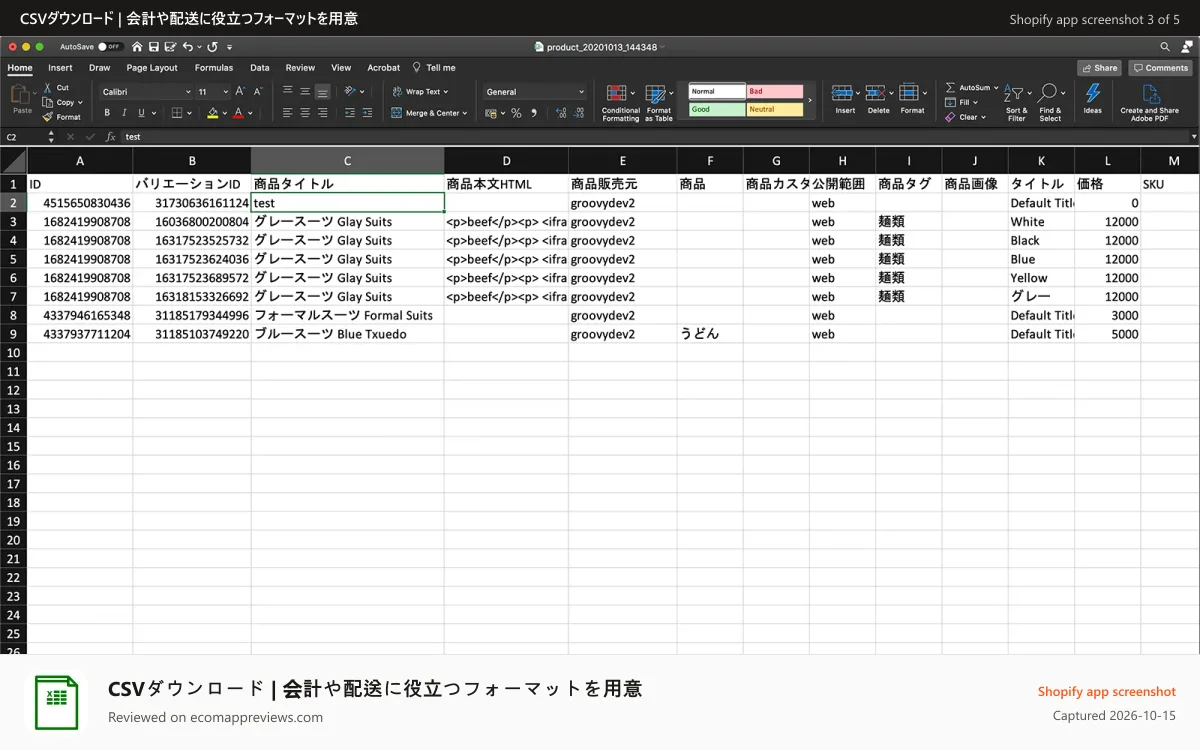Click cell フォーマルスーツ Formal Suits

(347, 315)
